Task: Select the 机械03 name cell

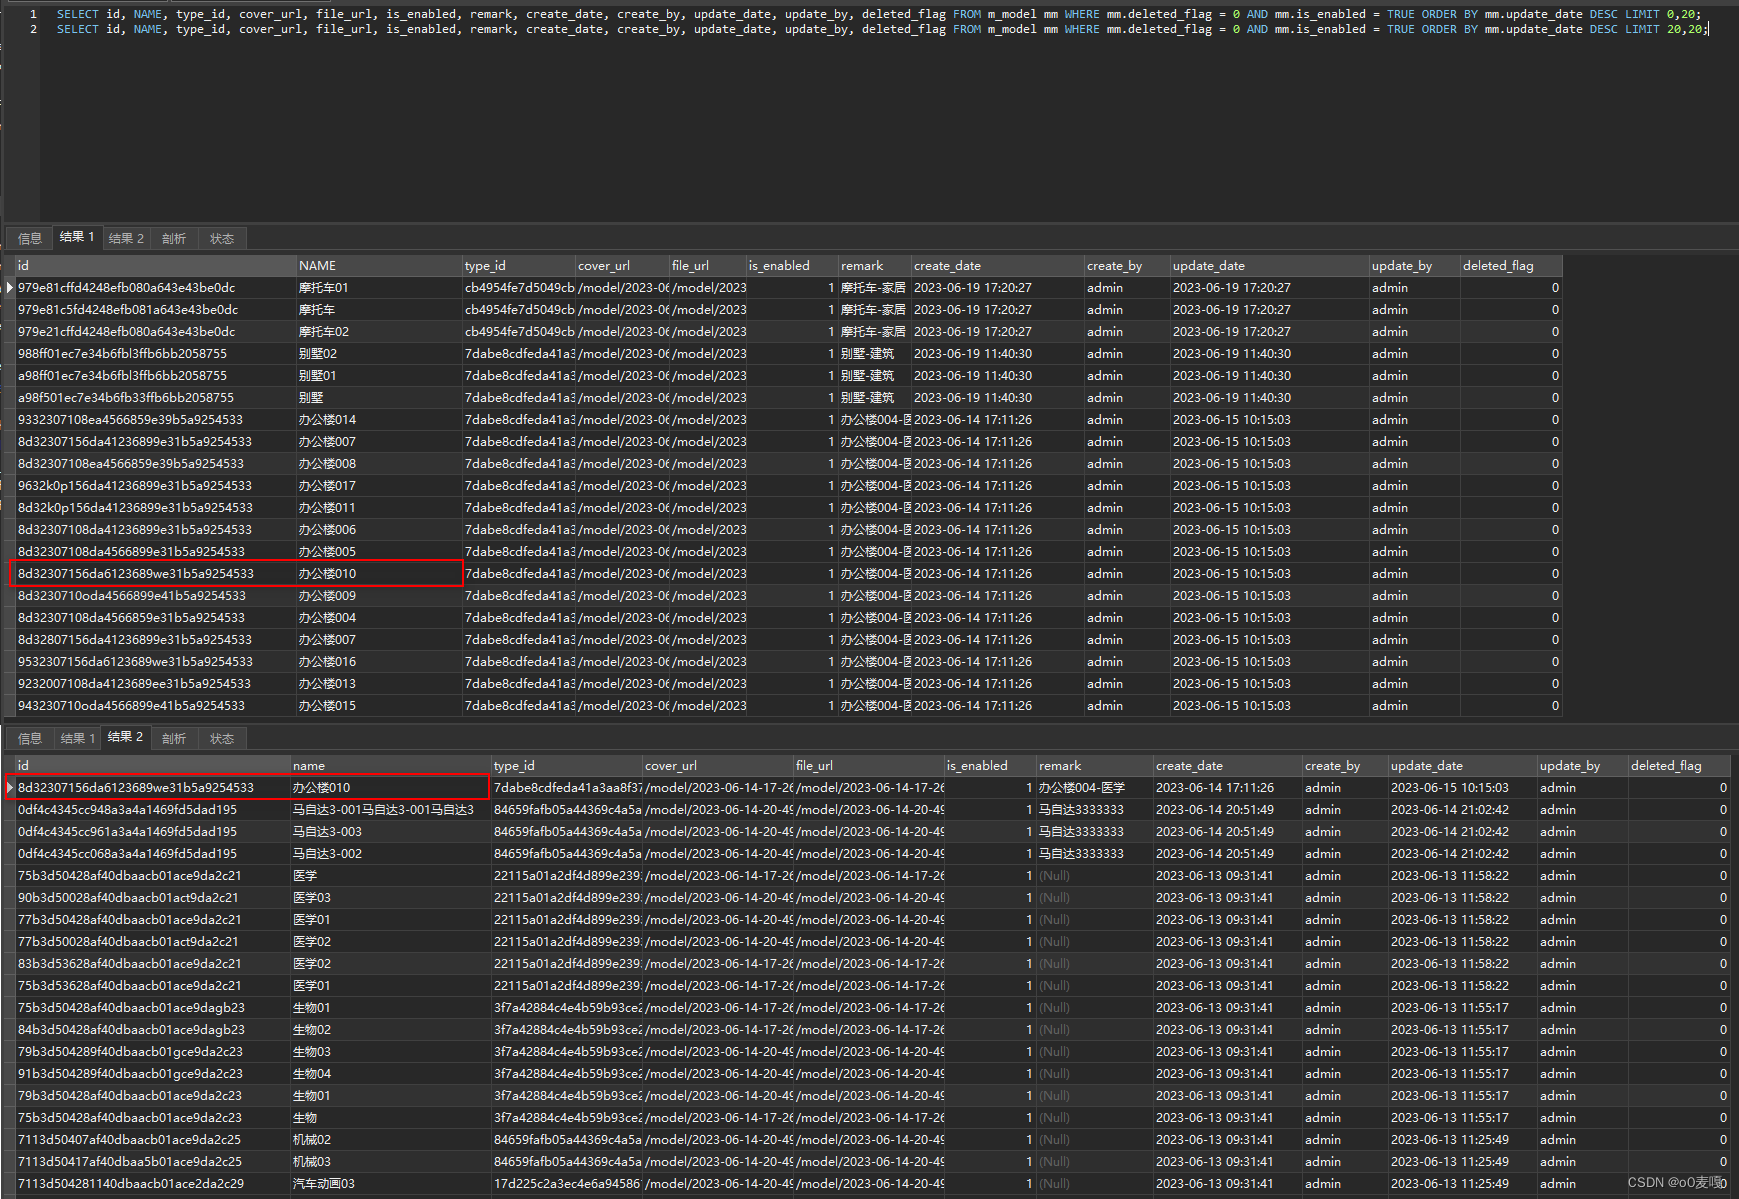Action: tap(390, 1162)
